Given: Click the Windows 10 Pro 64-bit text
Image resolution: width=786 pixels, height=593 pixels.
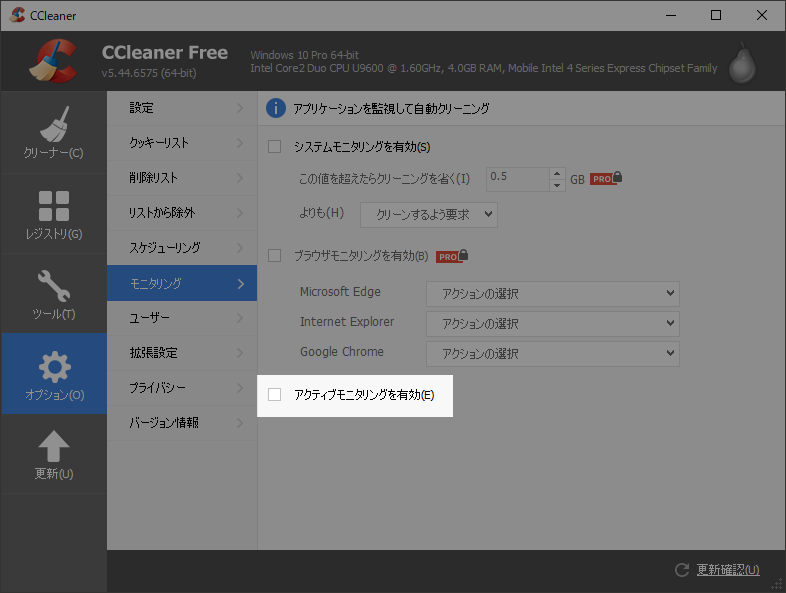Looking at the screenshot, I should 304,55.
